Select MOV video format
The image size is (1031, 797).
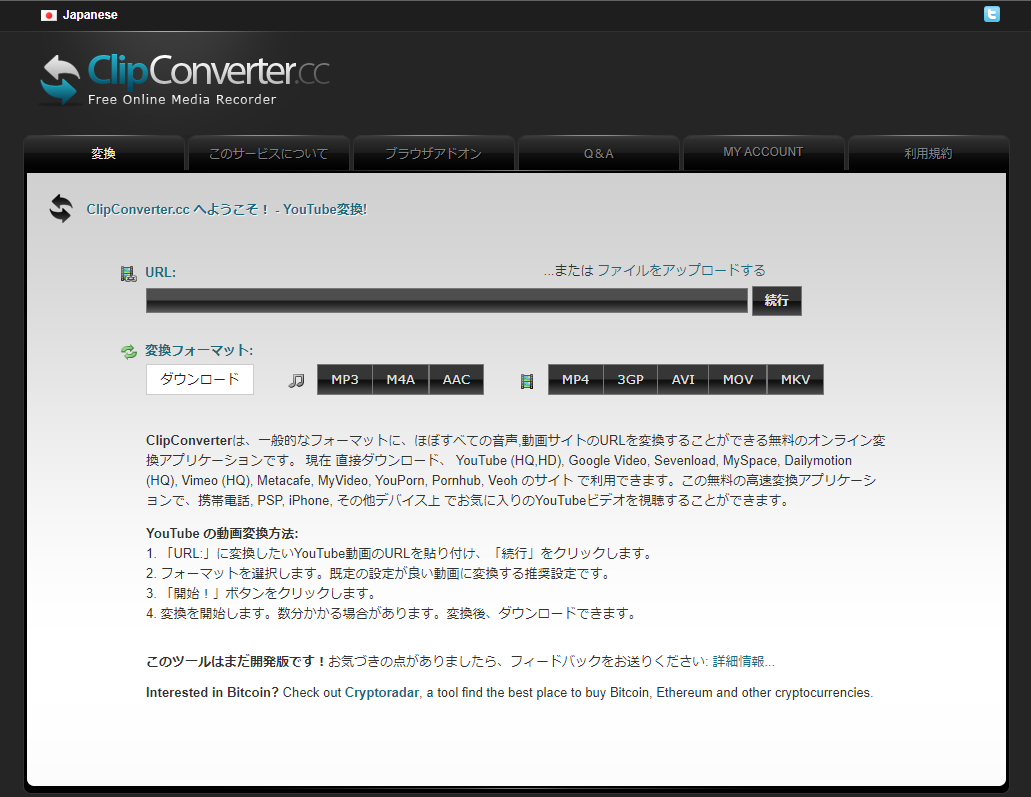[x=738, y=379]
